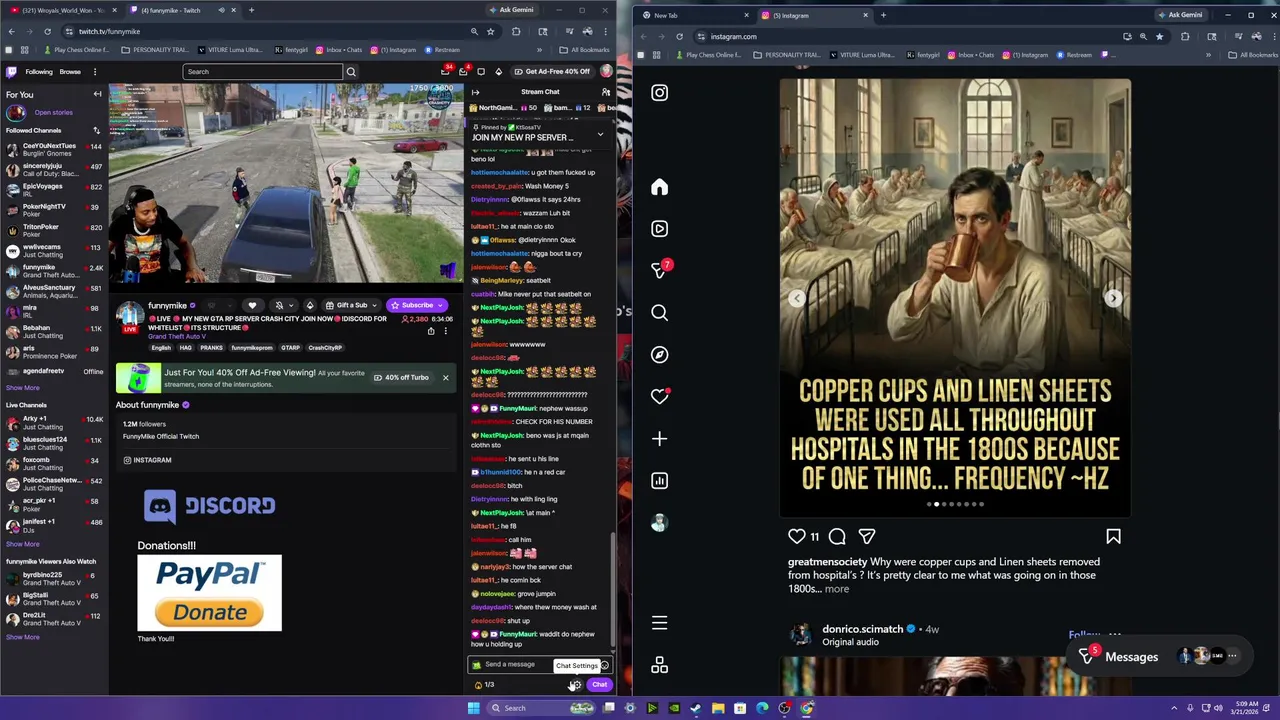Open Instagram Reels icon in sidebar
This screenshot has height=720, width=1280.
point(659,229)
